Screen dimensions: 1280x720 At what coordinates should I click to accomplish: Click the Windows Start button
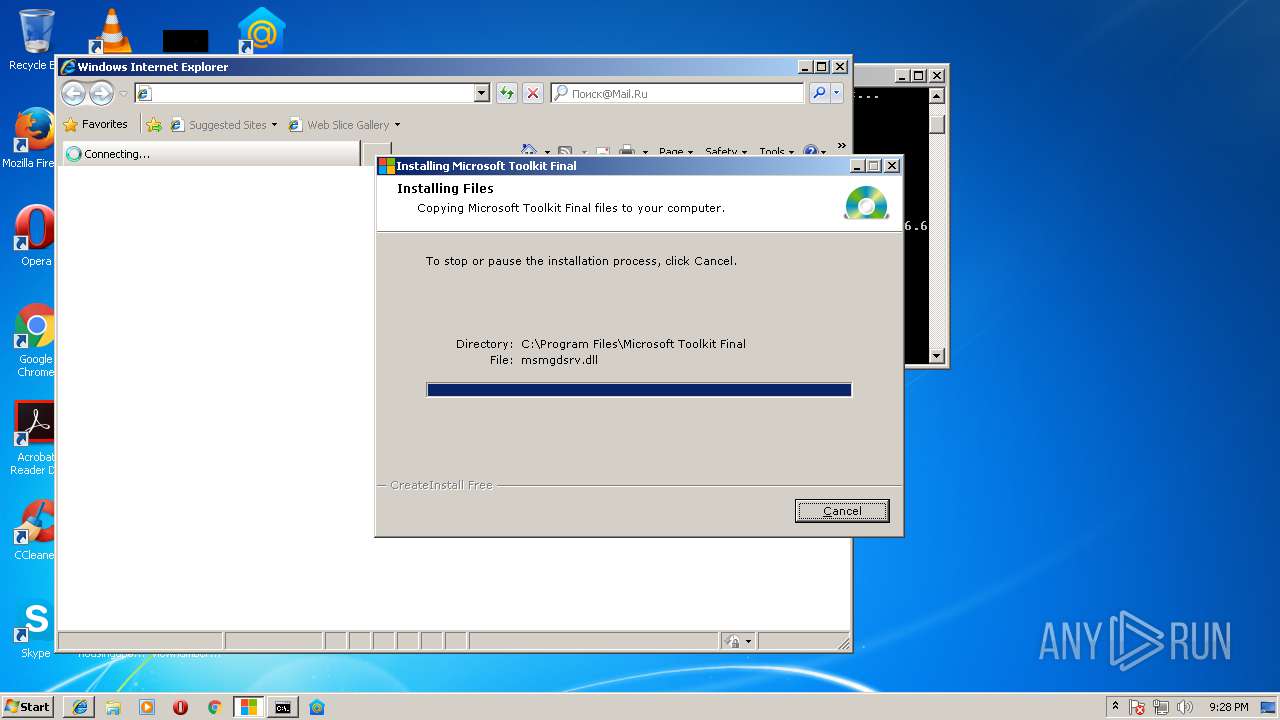click(27, 707)
